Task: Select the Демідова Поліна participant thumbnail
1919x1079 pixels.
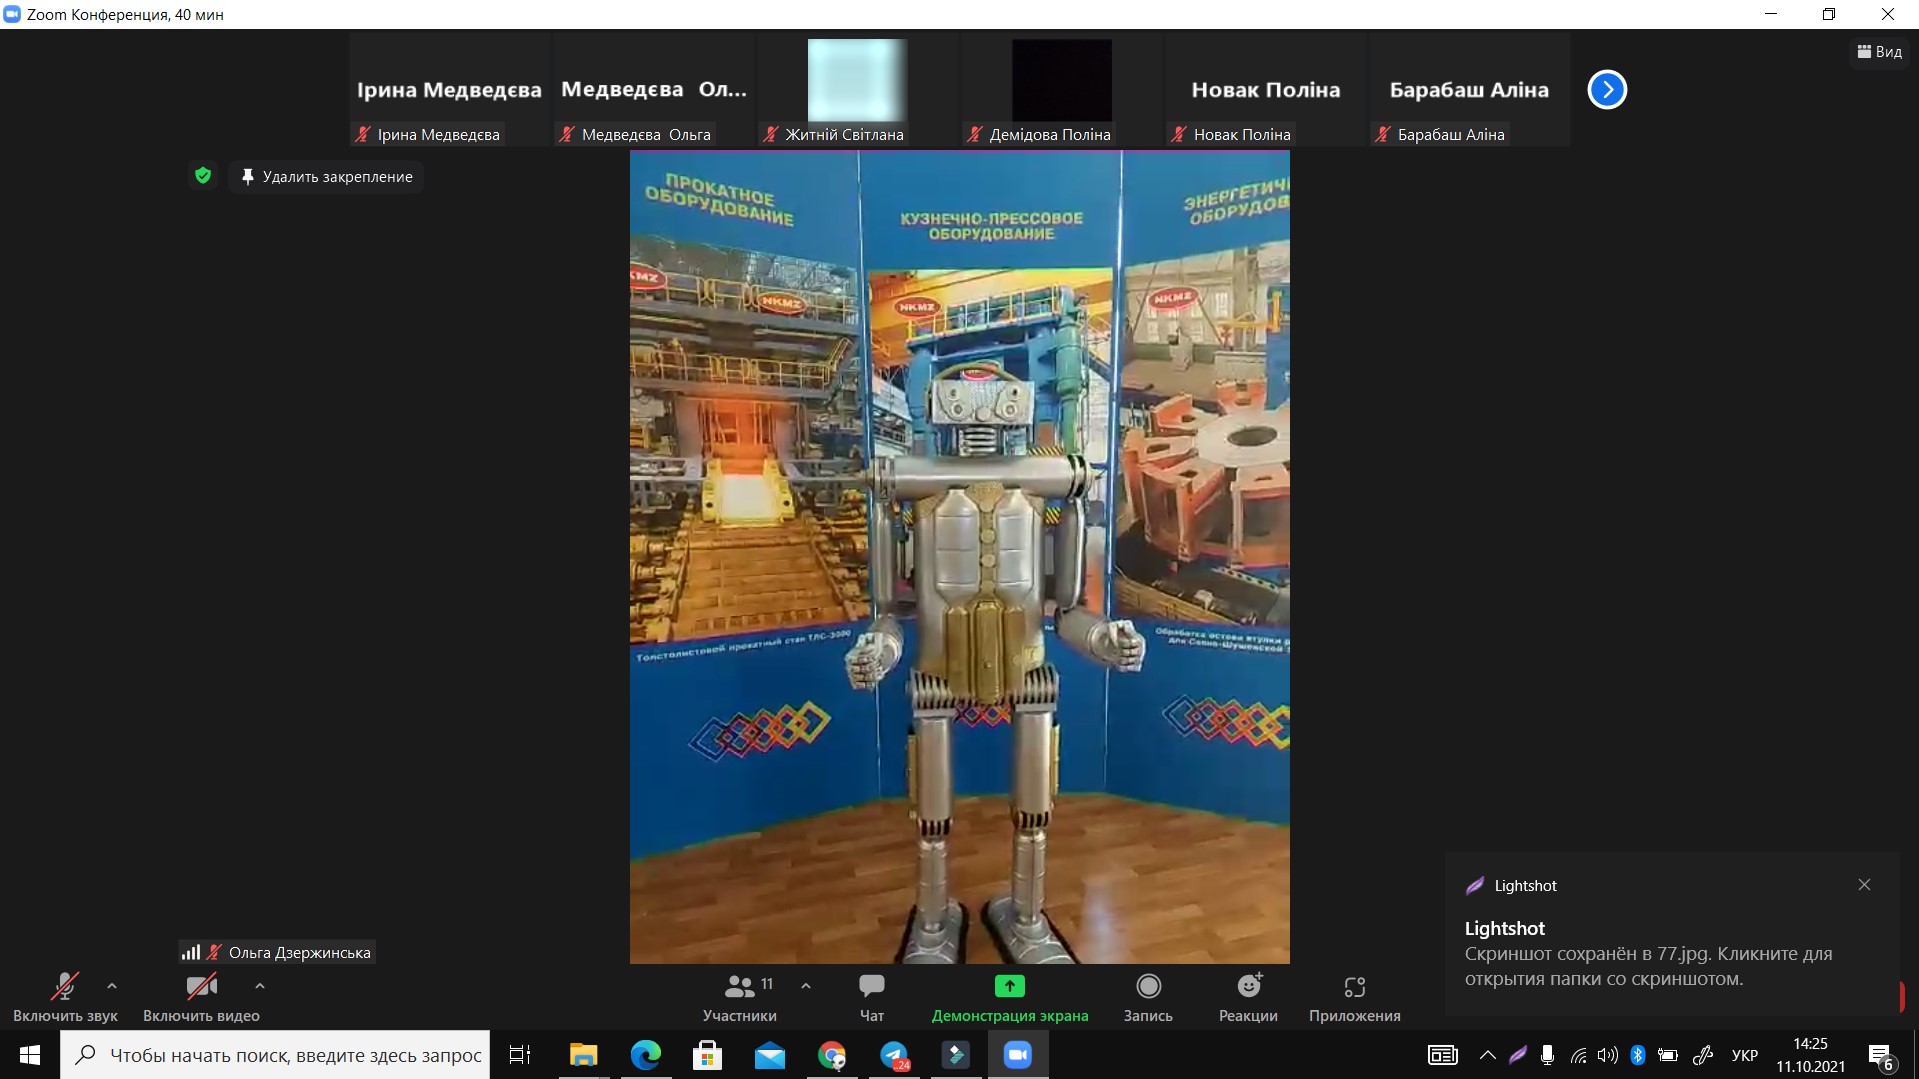Action: [1062, 91]
